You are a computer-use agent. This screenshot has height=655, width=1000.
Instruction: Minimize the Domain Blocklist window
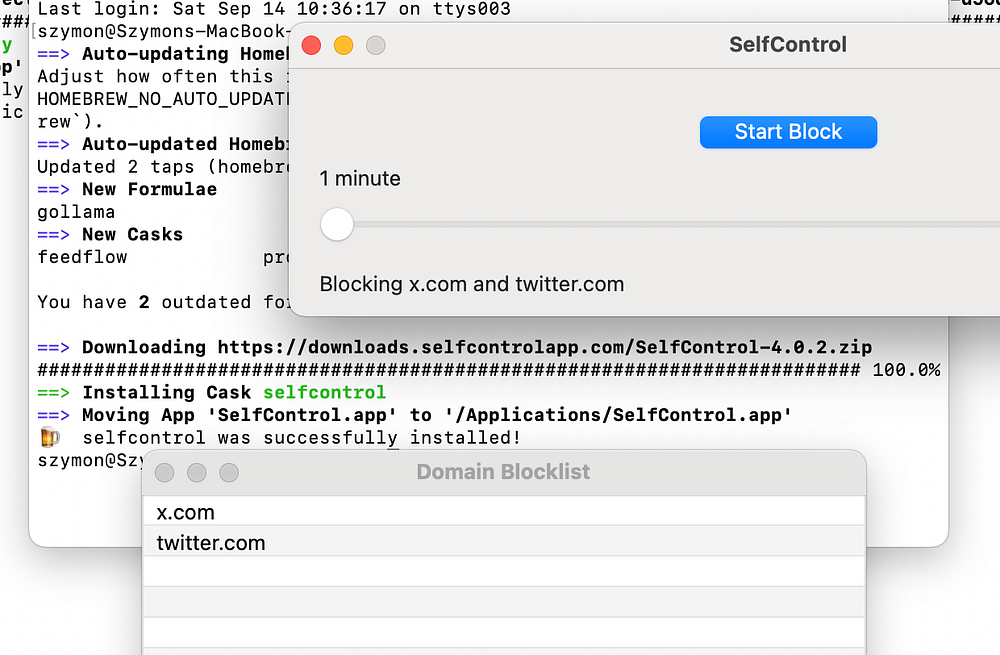click(x=197, y=472)
